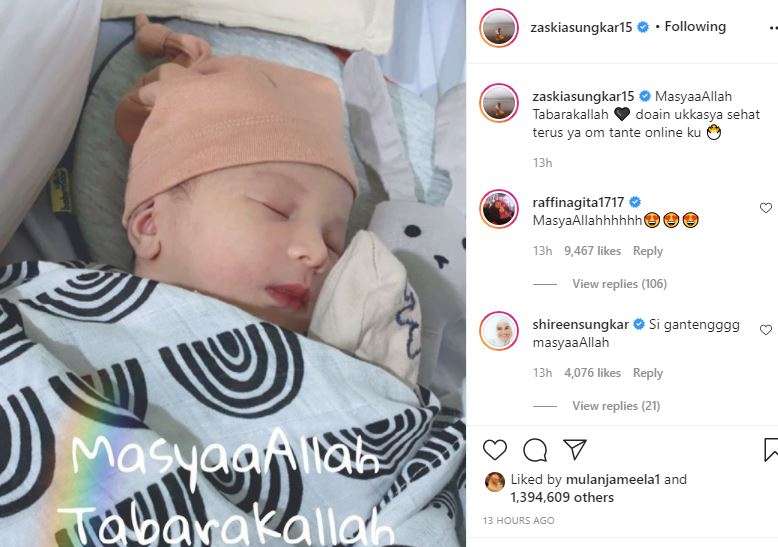Reply to the raffinagita1717 comment

point(648,251)
